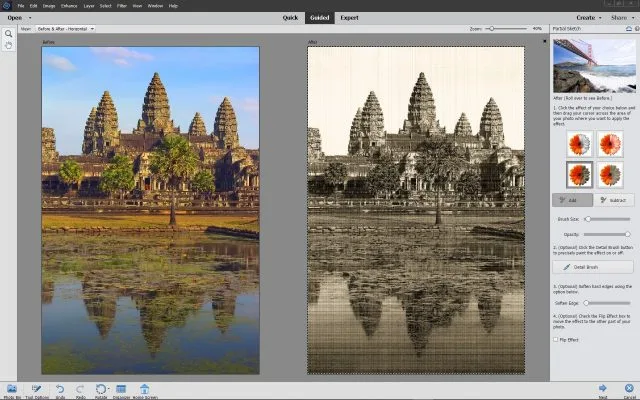The width and height of the screenshot is (640, 400).
Task: Activate the Subtract brush mode
Action: [x=614, y=200]
